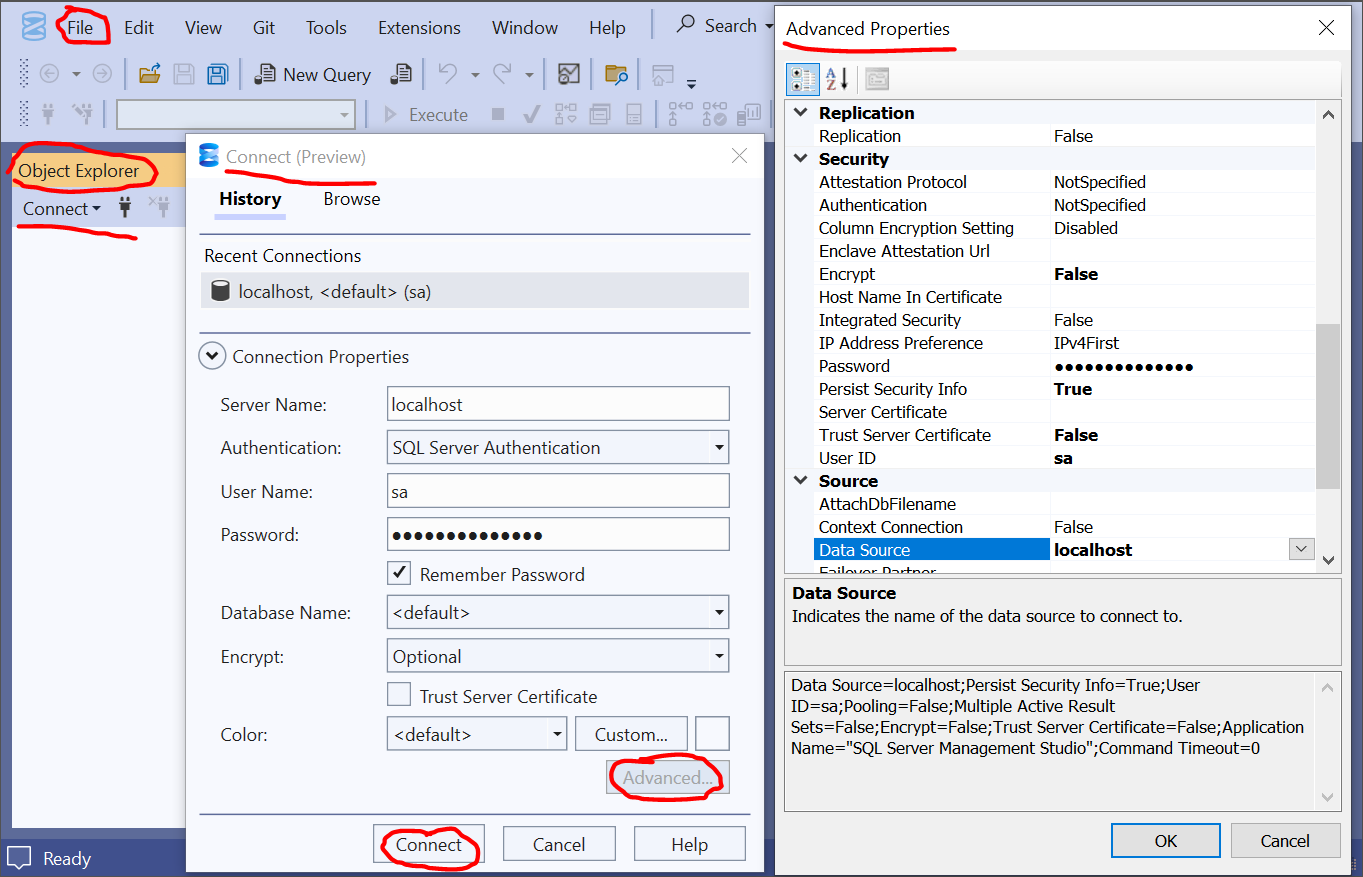Click the New Query toolbar button
Viewport: 1363px width, 877px height.
(x=313, y=74)
